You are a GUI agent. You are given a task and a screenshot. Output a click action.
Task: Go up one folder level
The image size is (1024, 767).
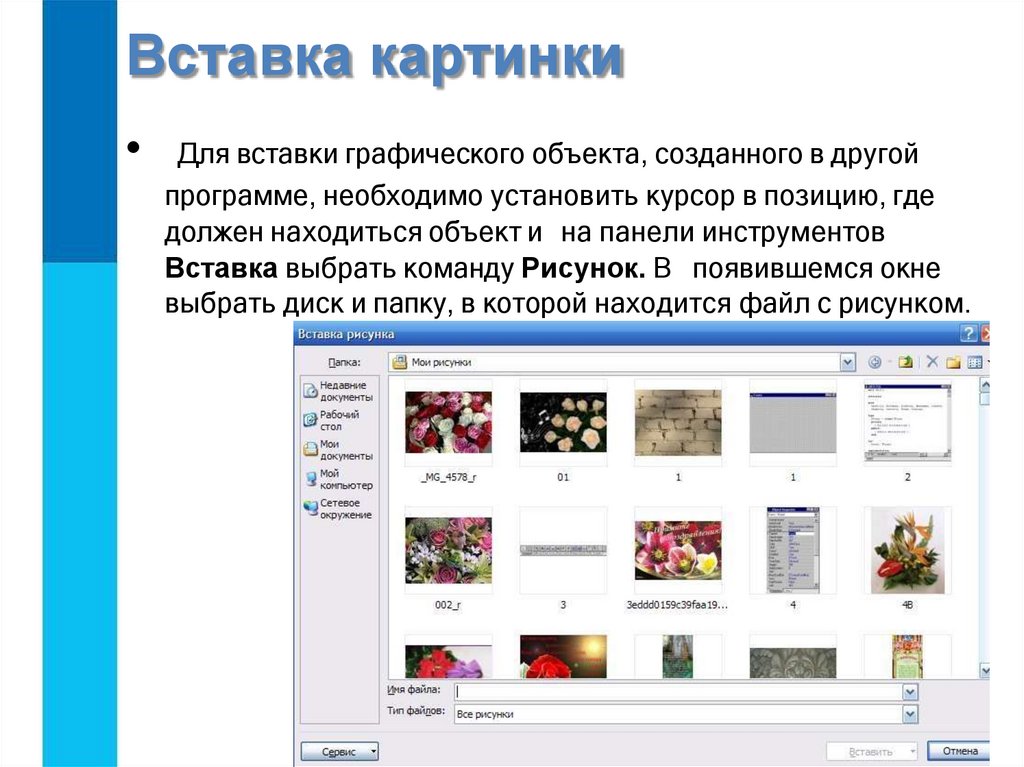click(x=905, y=362)
